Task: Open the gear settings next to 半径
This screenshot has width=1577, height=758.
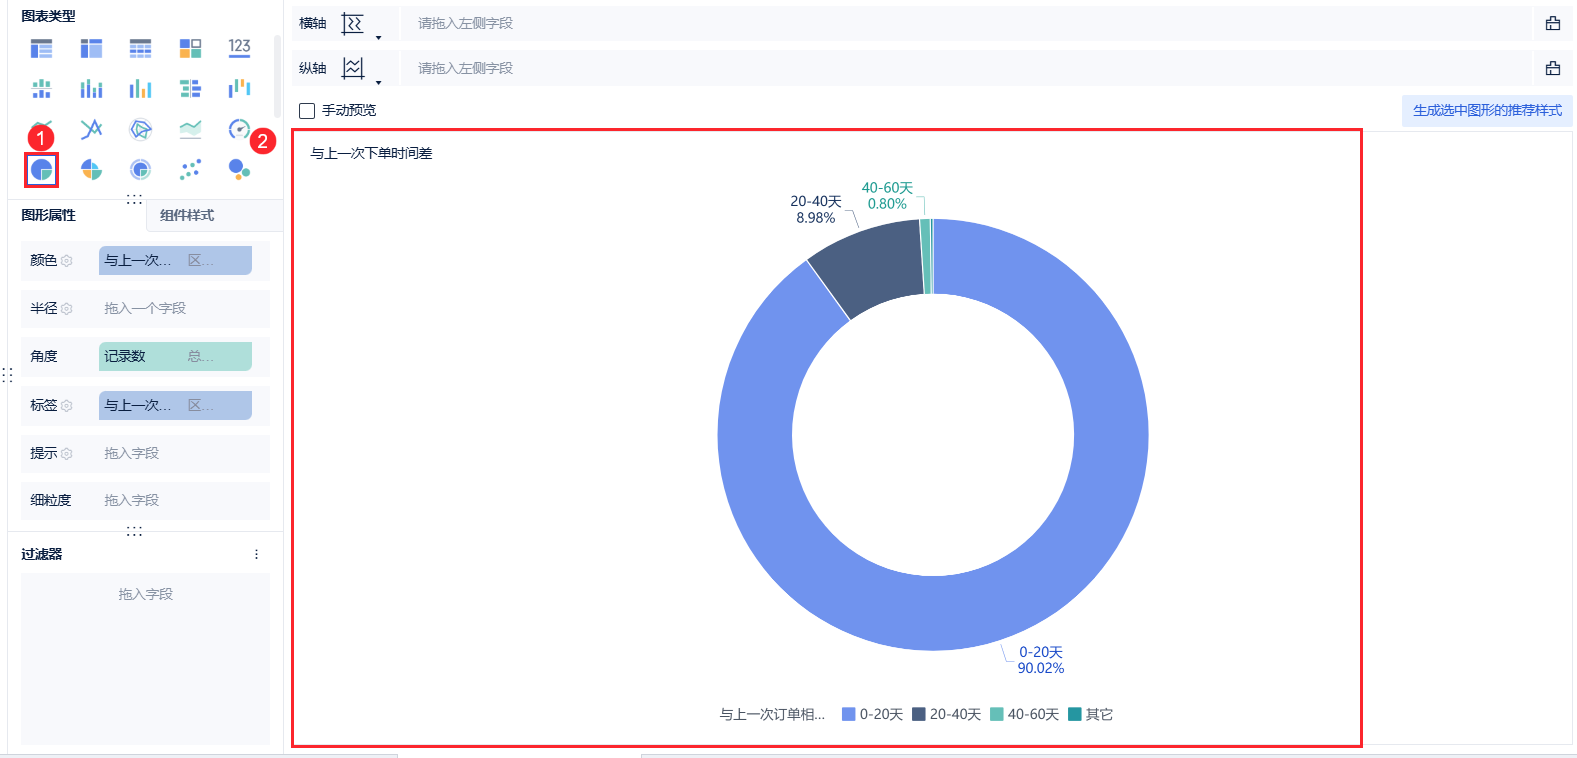Action: tap(67, 308)
